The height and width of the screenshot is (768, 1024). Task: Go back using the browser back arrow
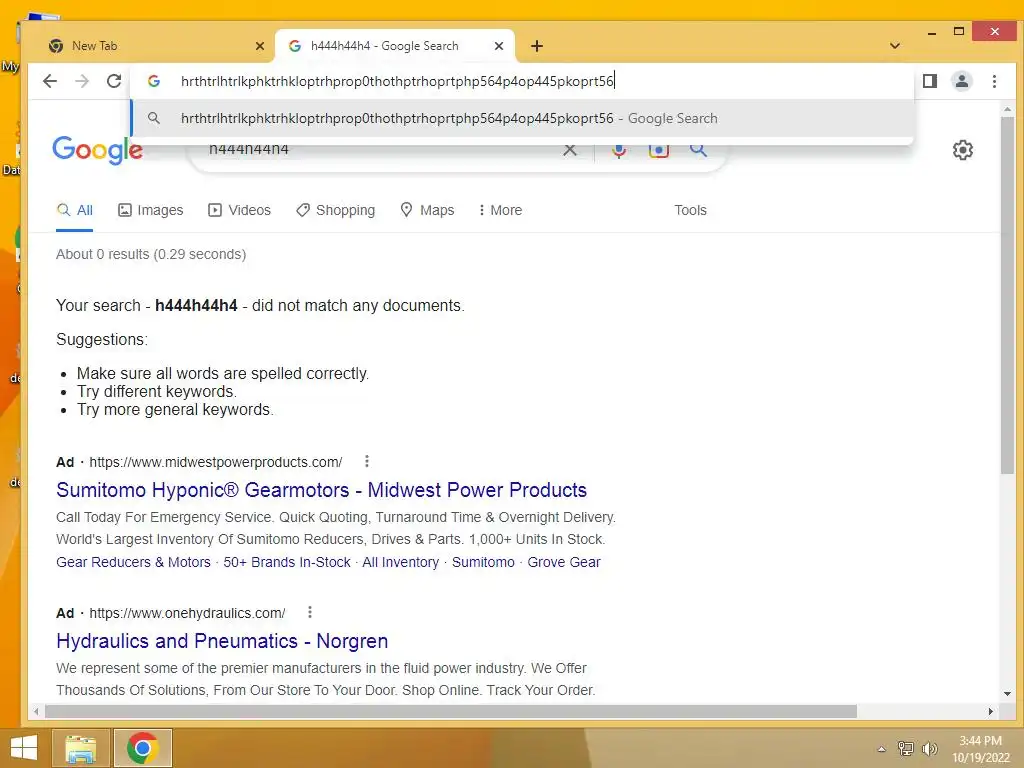[50, 81]
